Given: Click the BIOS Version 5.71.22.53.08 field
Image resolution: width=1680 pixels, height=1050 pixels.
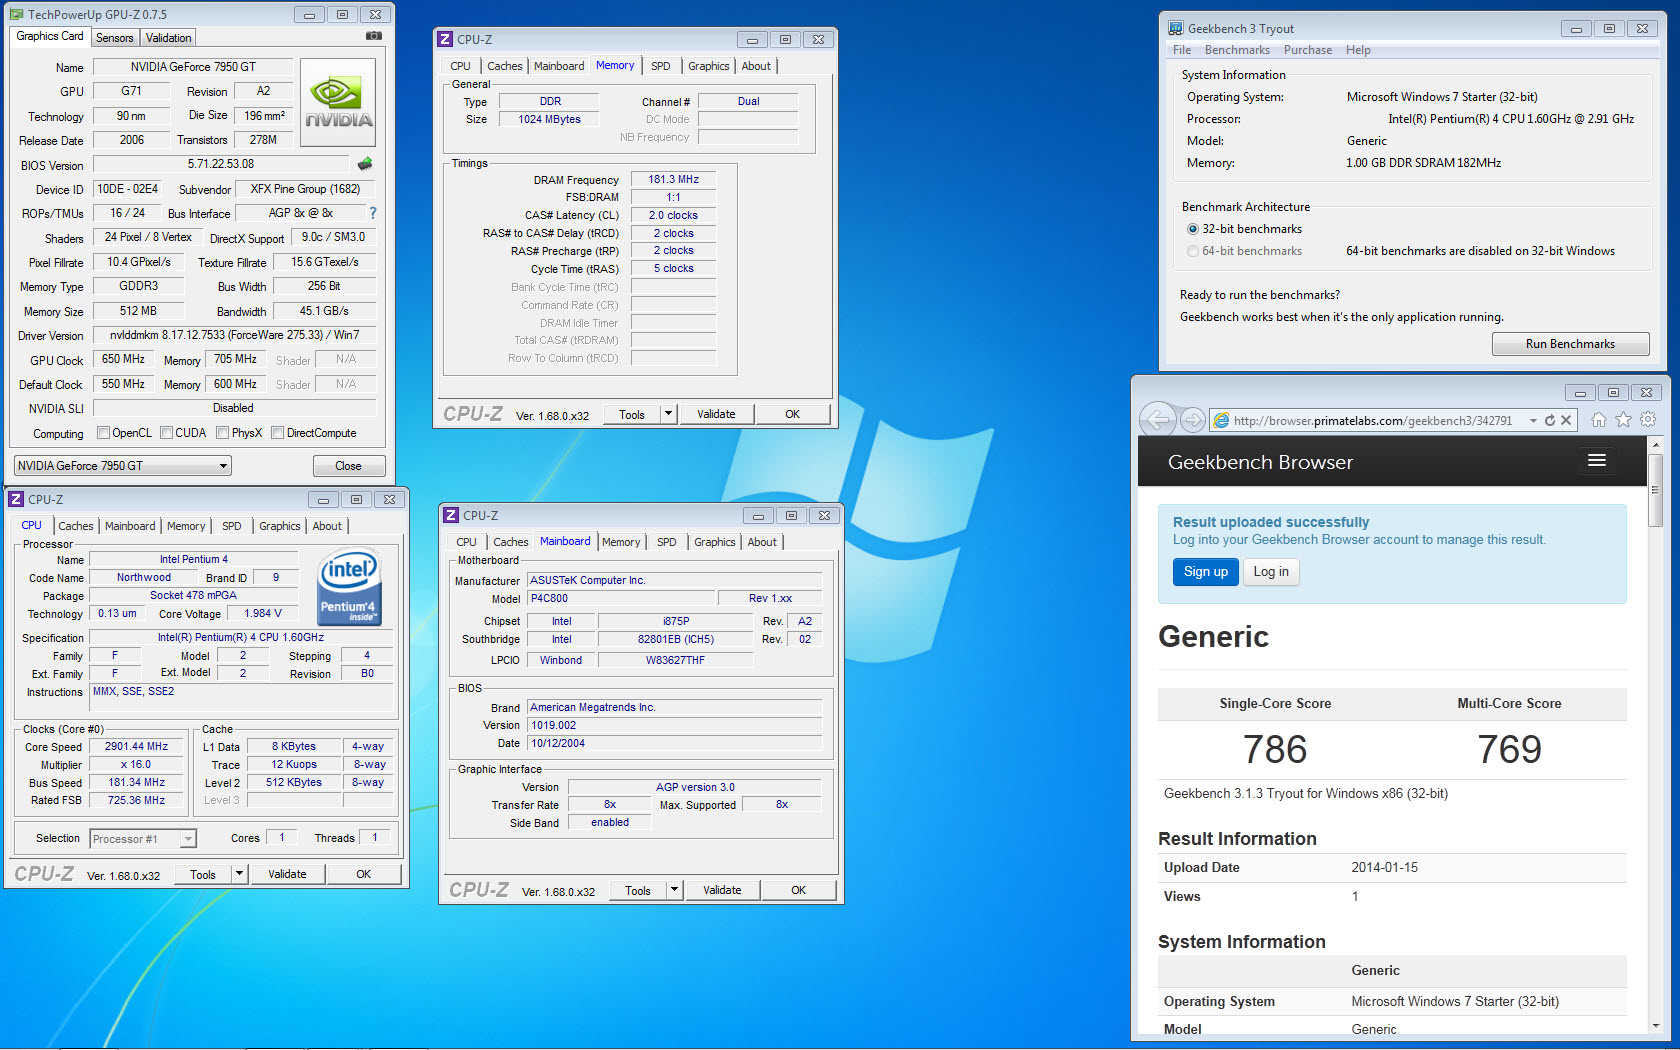Looking at the screenshot, I should [221, 164].
